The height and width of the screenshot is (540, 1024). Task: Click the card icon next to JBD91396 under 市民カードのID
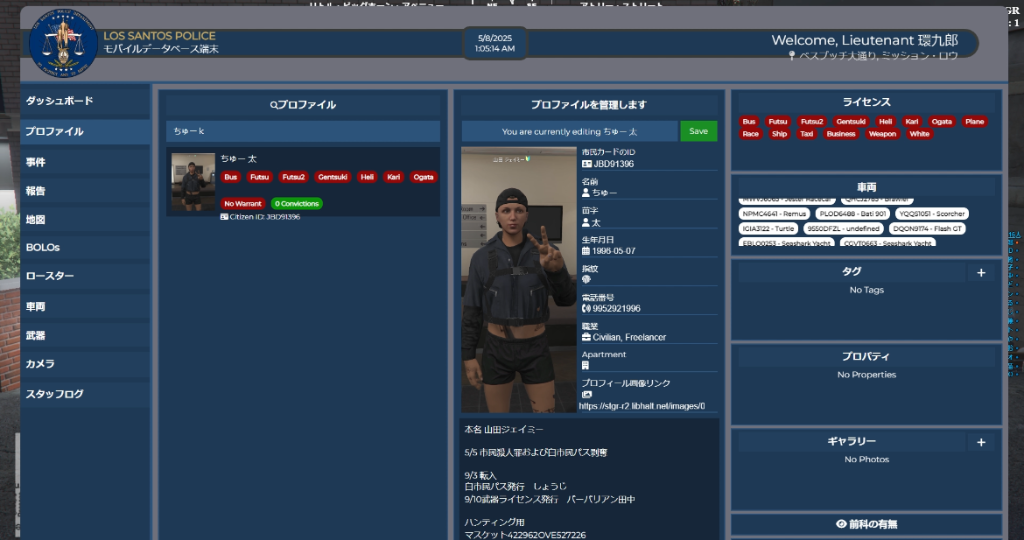(586, 164)
